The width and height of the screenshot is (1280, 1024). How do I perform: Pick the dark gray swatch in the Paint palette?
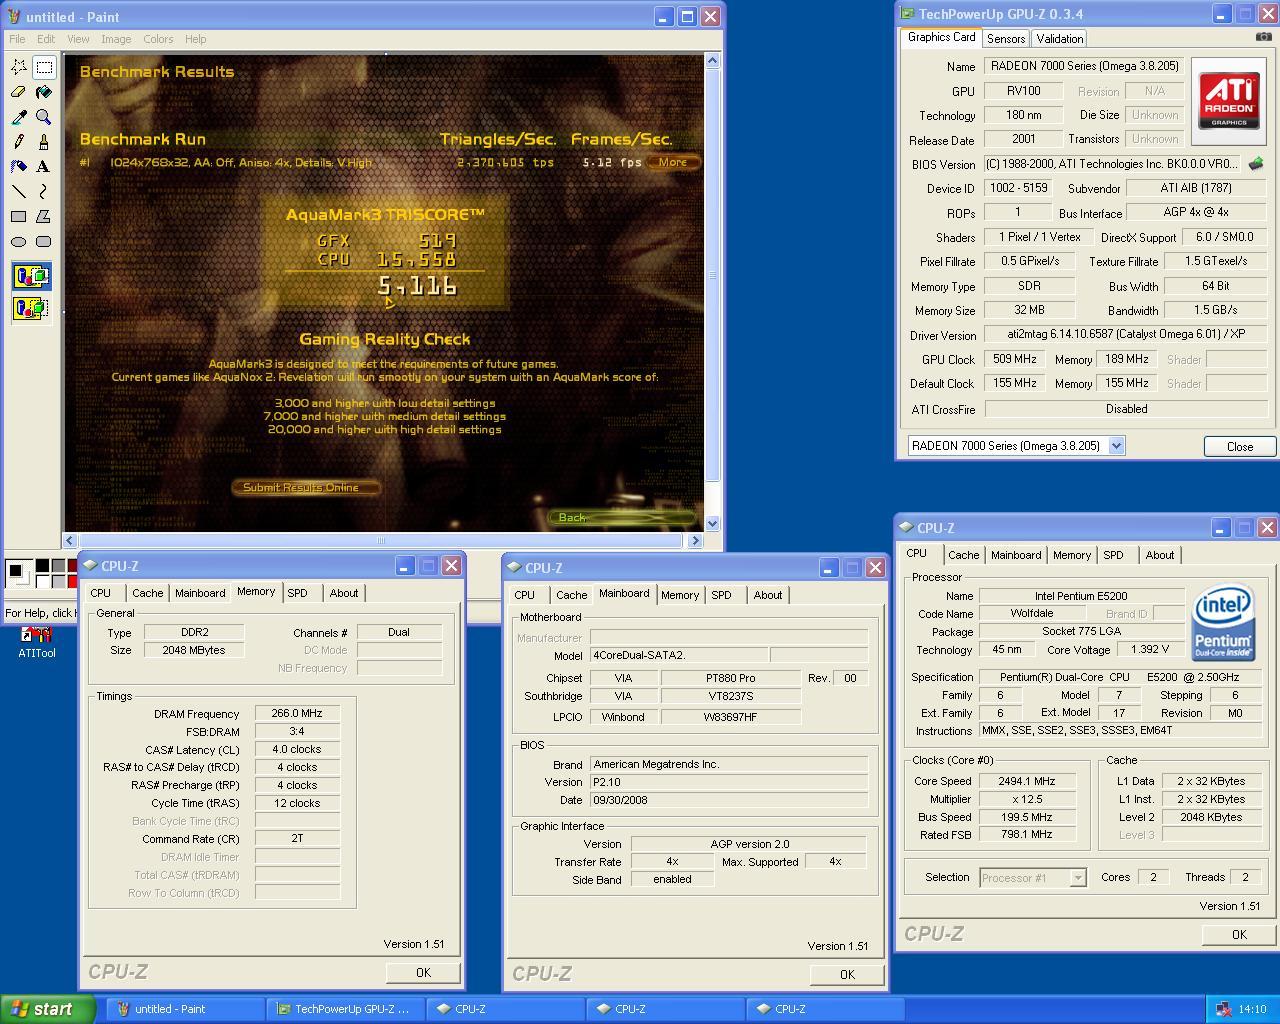[58, 566]
